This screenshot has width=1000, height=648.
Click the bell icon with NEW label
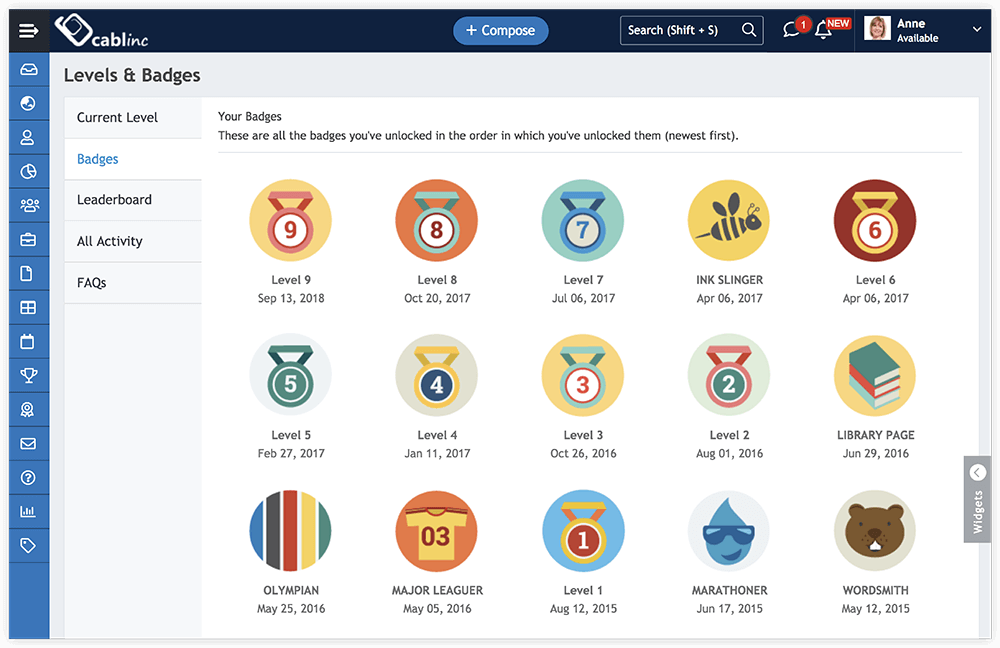click(x=824, y=32)
